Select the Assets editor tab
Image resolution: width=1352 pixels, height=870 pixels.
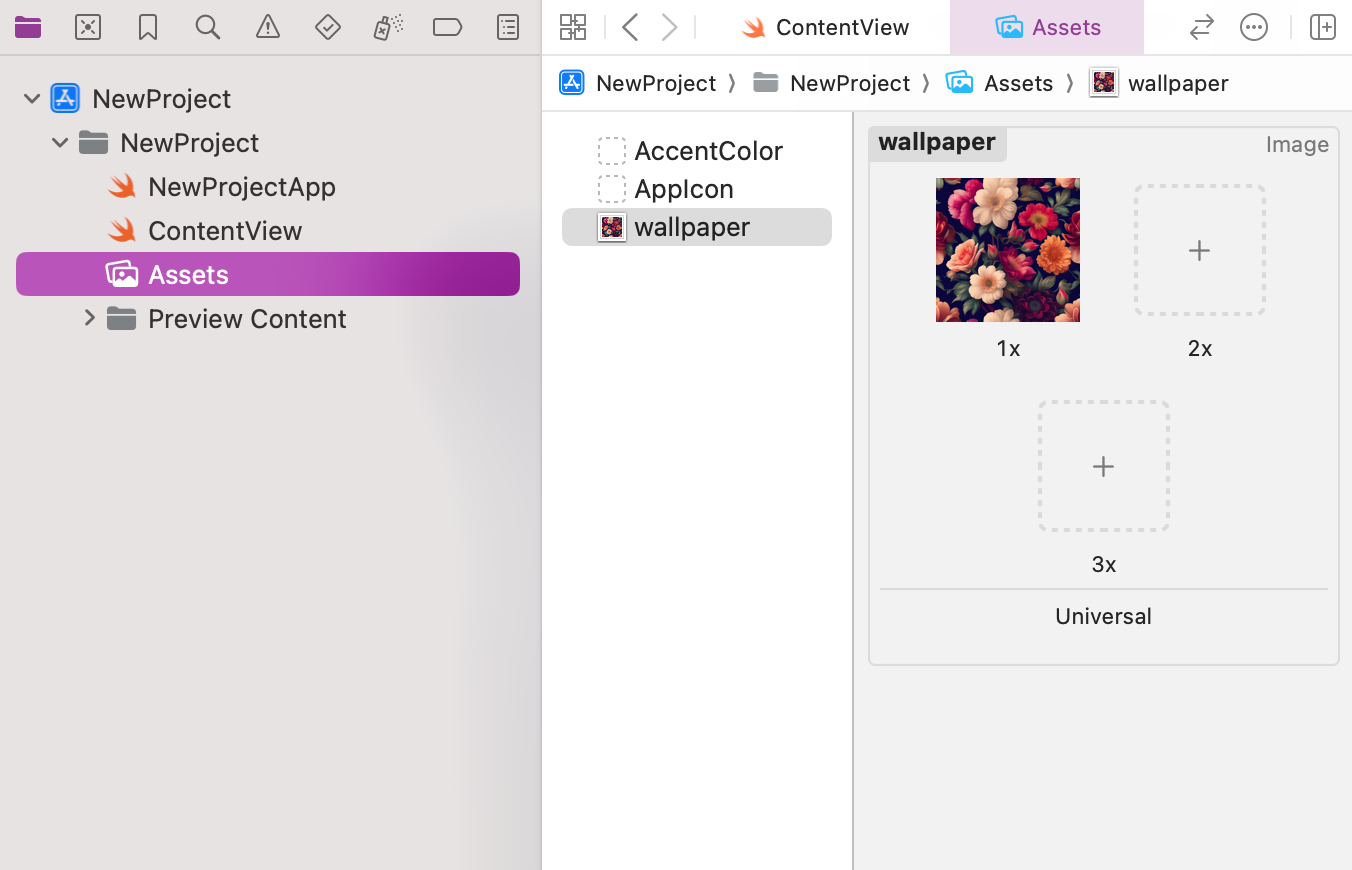point(1047,27)
